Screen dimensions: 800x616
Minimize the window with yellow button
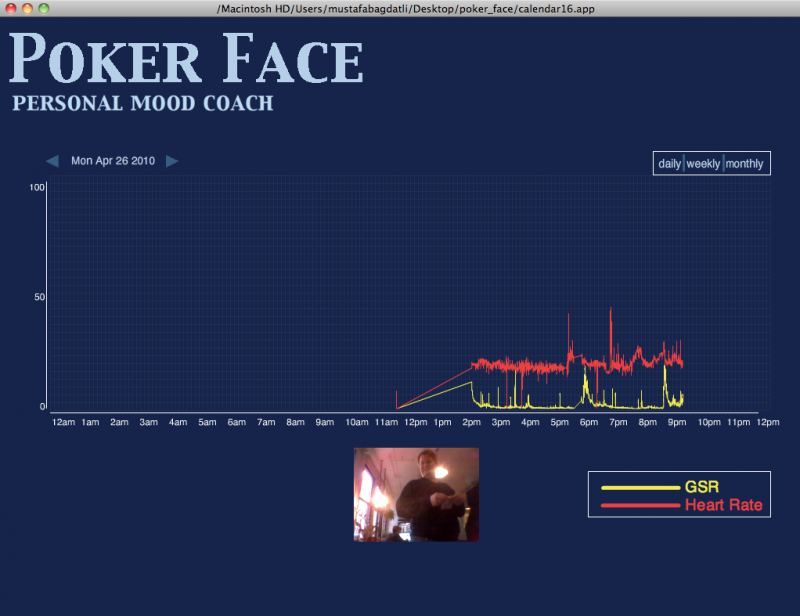27,8
